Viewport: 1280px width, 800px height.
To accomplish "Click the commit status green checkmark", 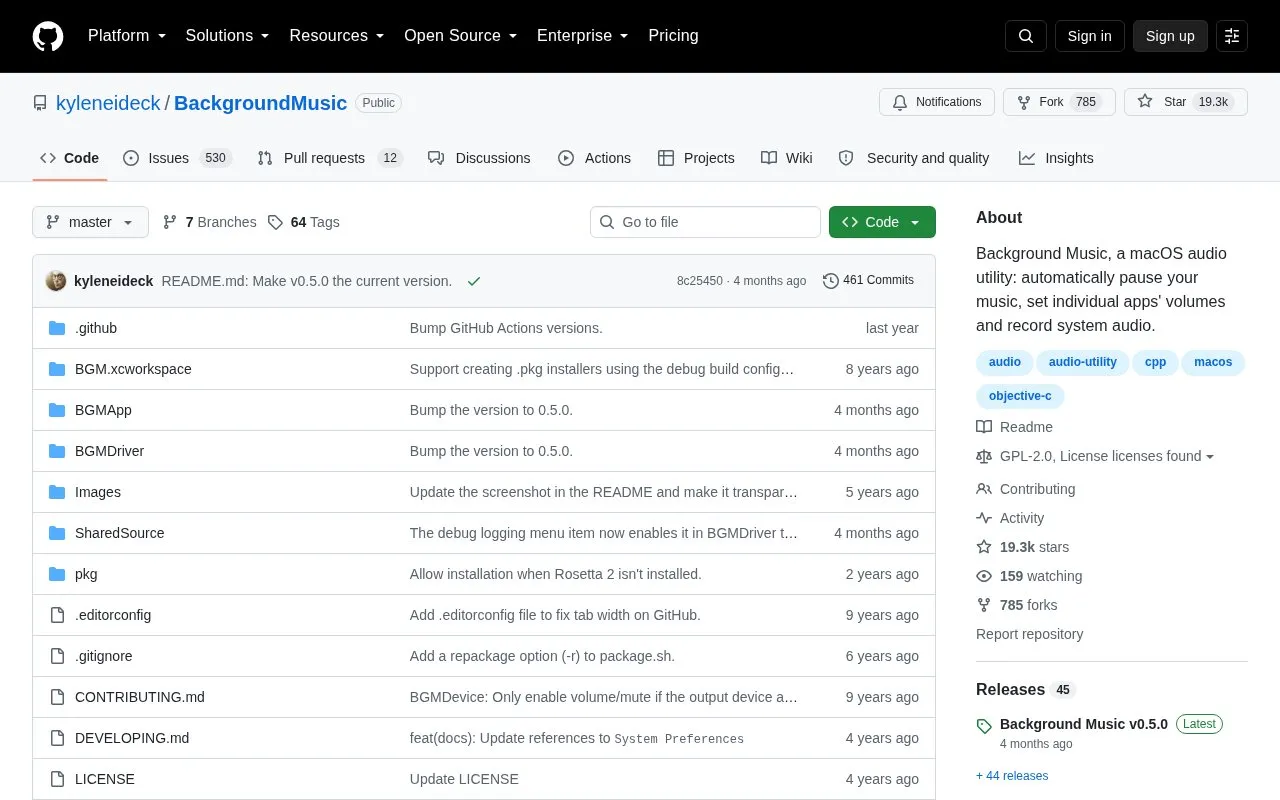I will click(x=474, y=281).
